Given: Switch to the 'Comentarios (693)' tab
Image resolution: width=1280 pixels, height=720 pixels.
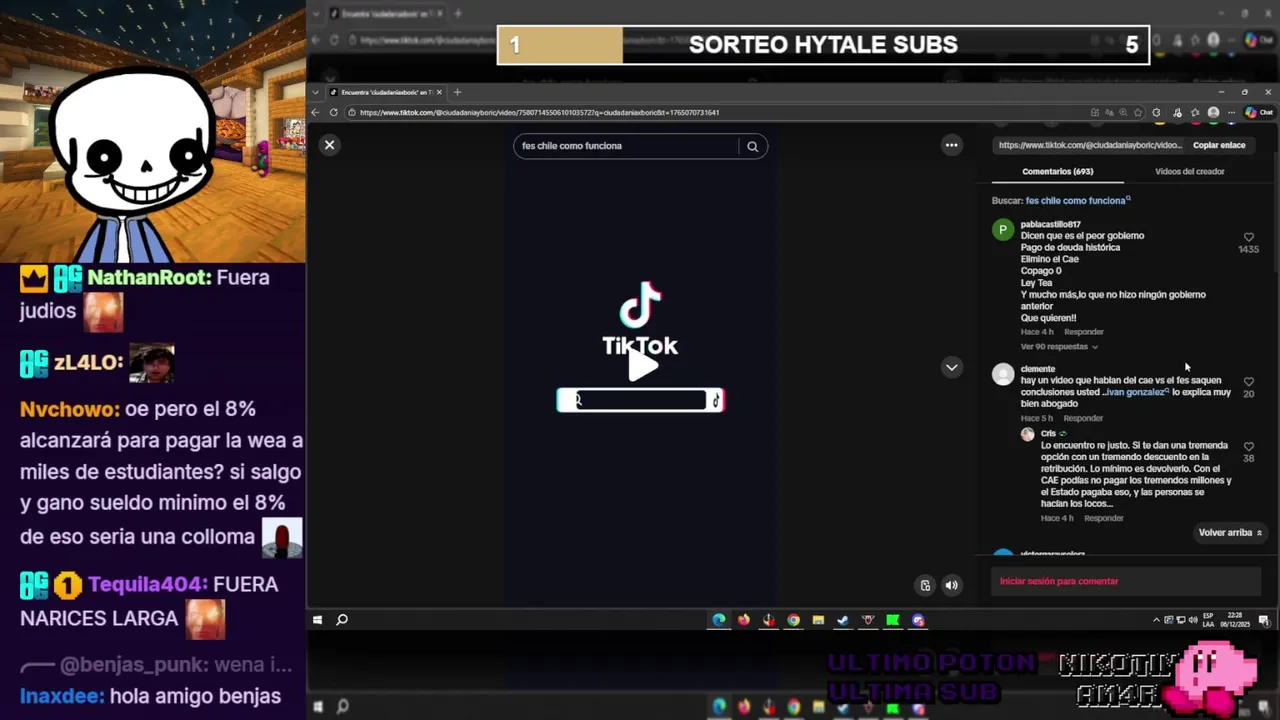Looking at the screenshot, I should click(1057, 172).
